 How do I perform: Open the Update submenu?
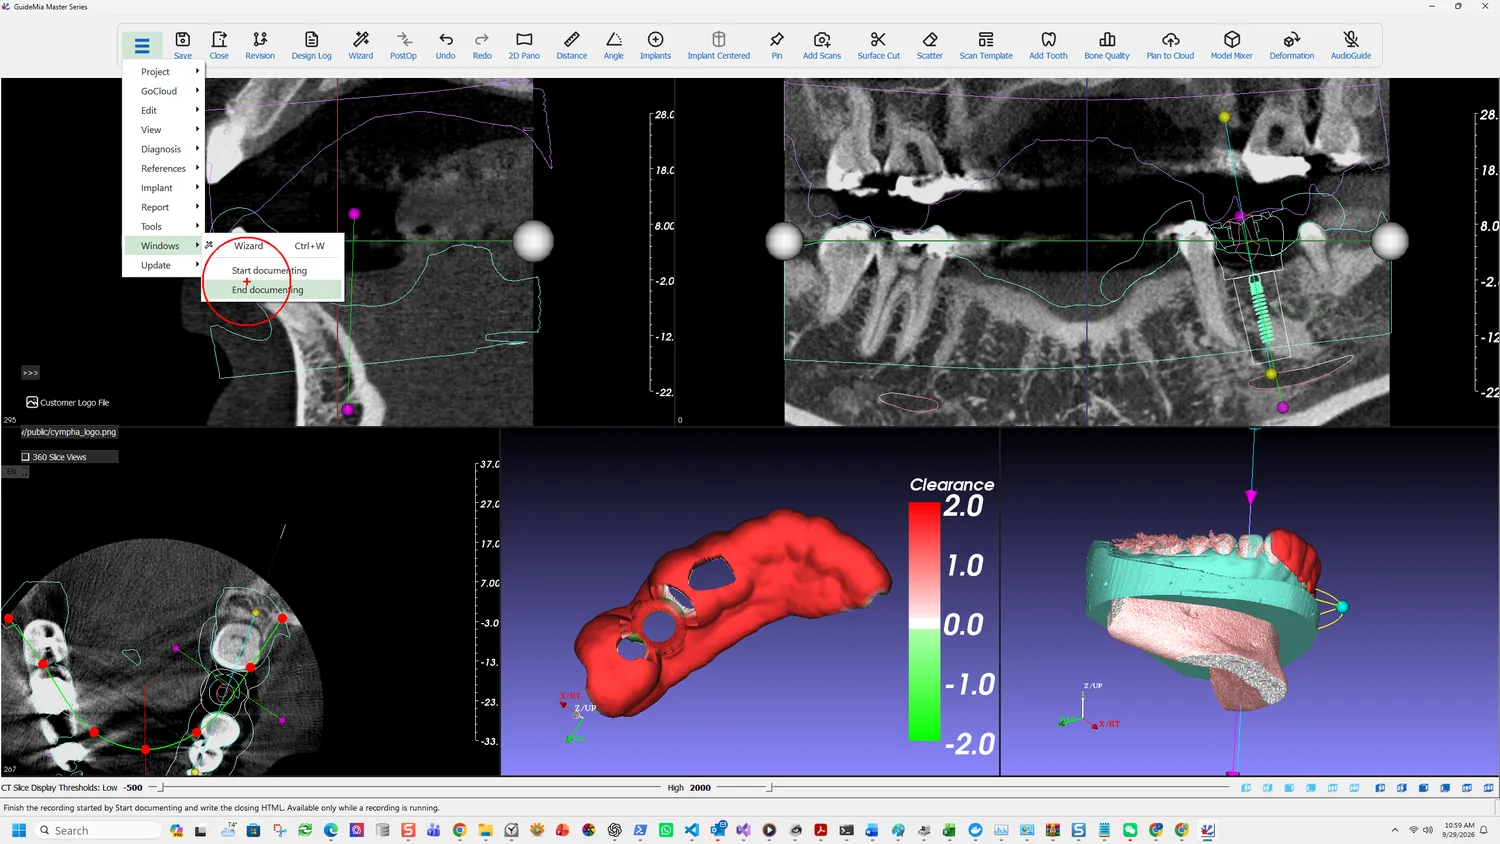pos(162,265)
